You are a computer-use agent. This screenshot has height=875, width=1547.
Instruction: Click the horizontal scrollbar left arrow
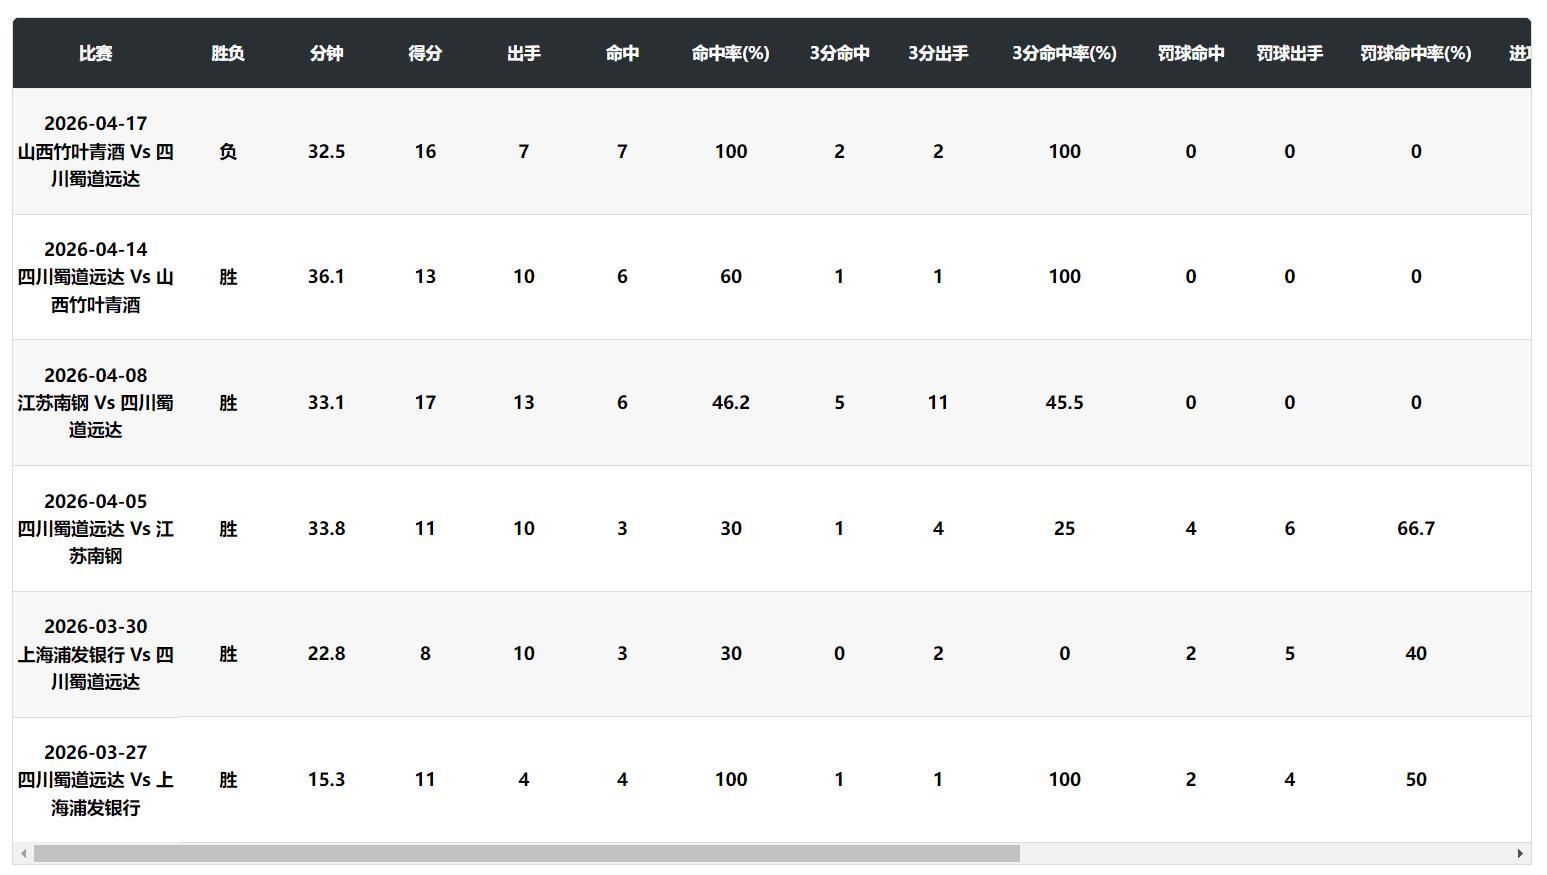[23, 854]
